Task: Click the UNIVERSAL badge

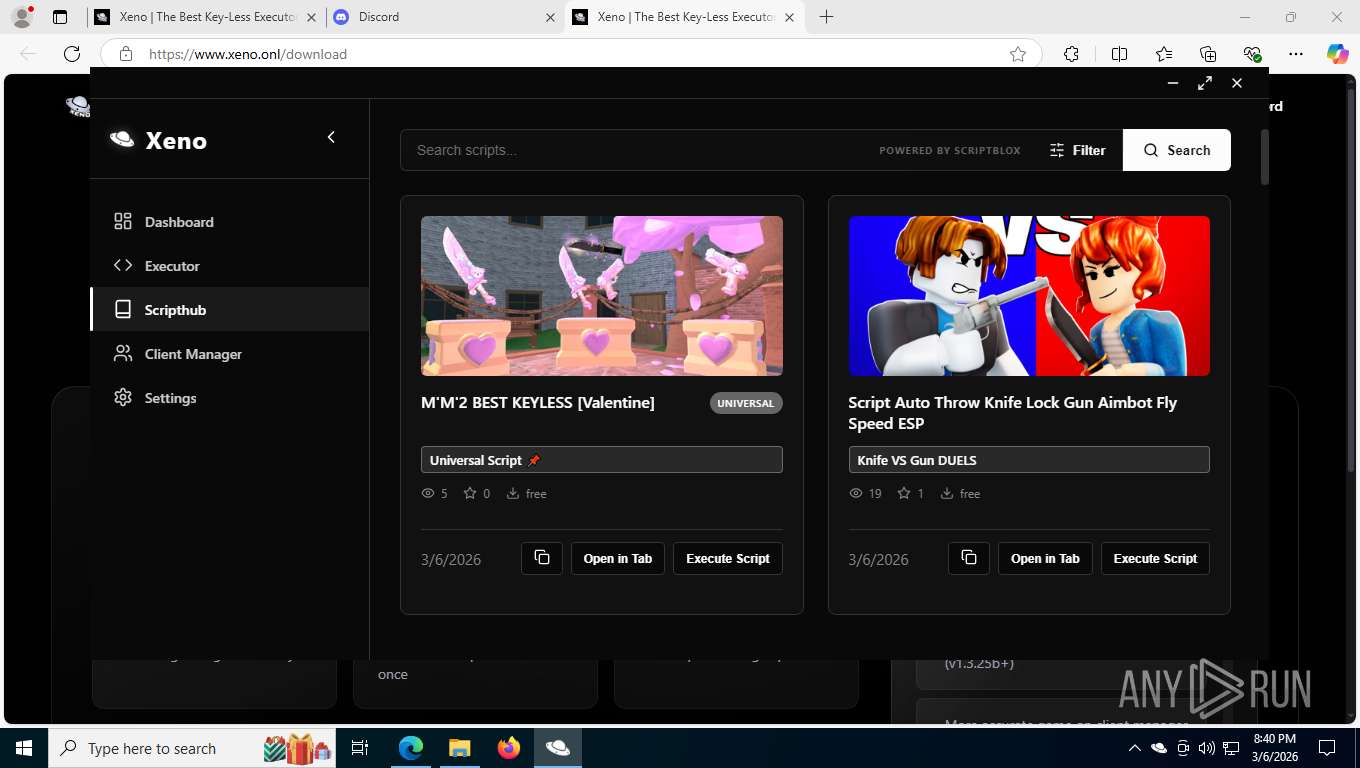Action: click(x=746, y=403)
